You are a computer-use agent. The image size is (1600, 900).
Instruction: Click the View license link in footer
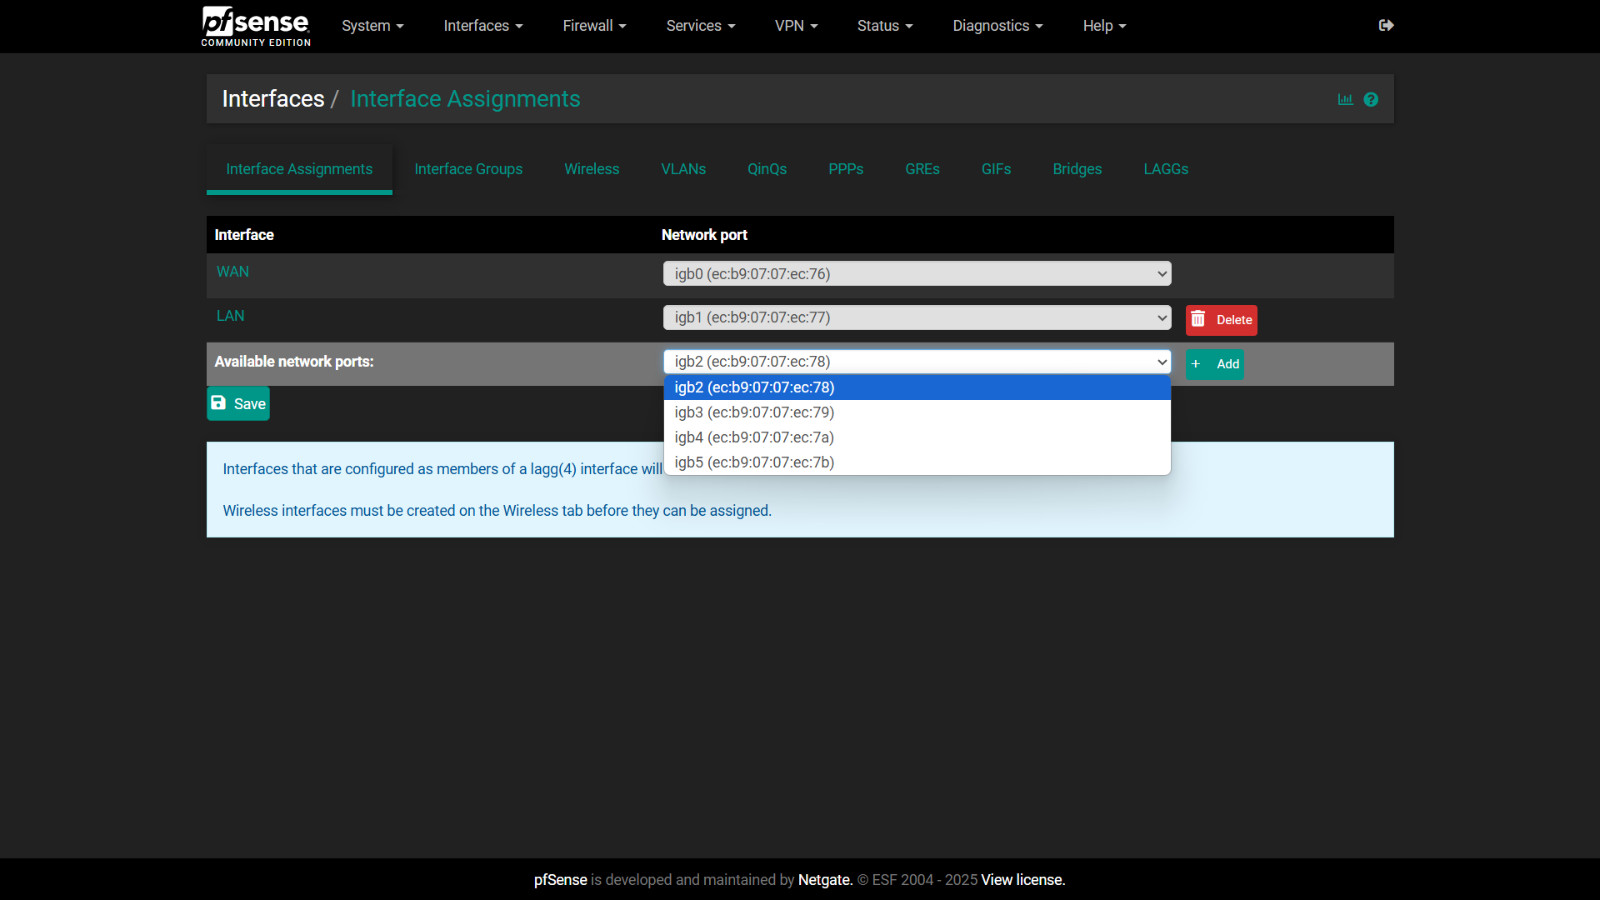pyautogui.click(x=1021, y=880)
